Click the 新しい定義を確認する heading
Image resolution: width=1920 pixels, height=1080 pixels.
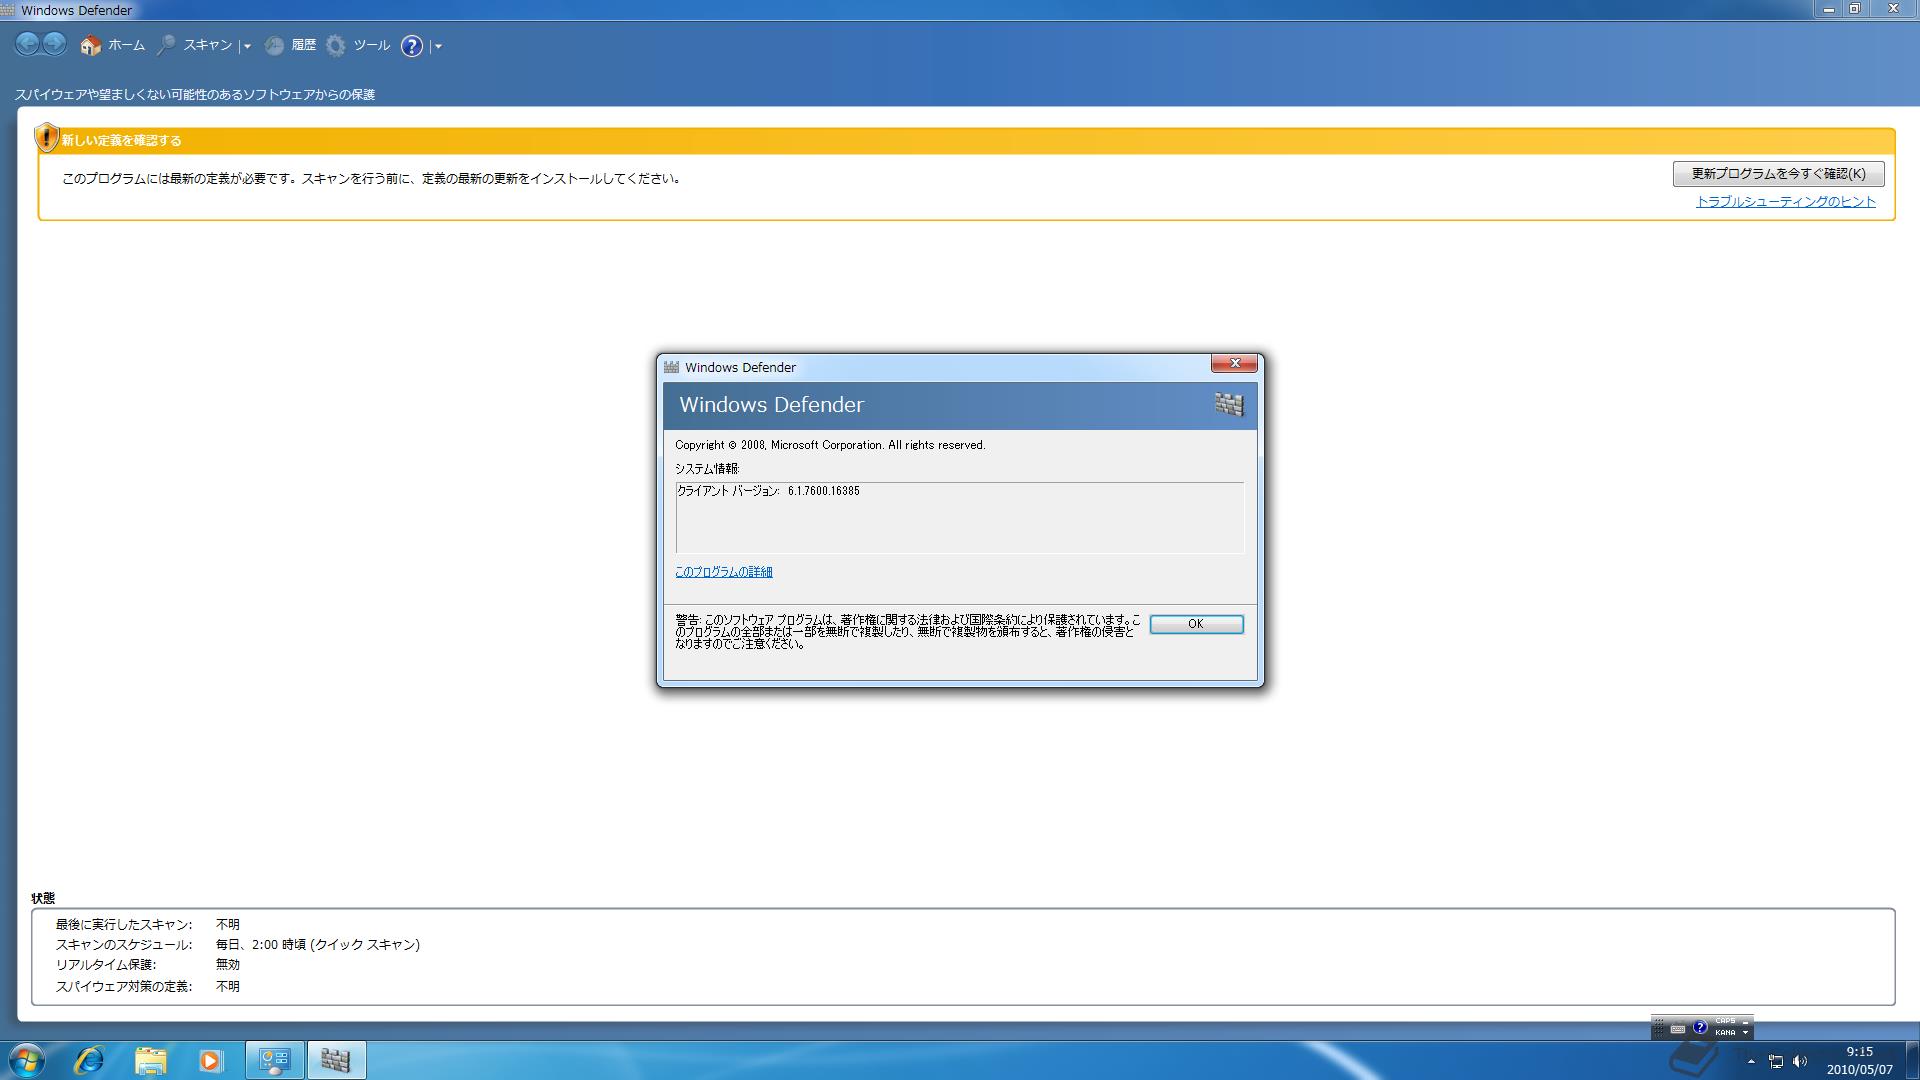[x=122, y=141]
